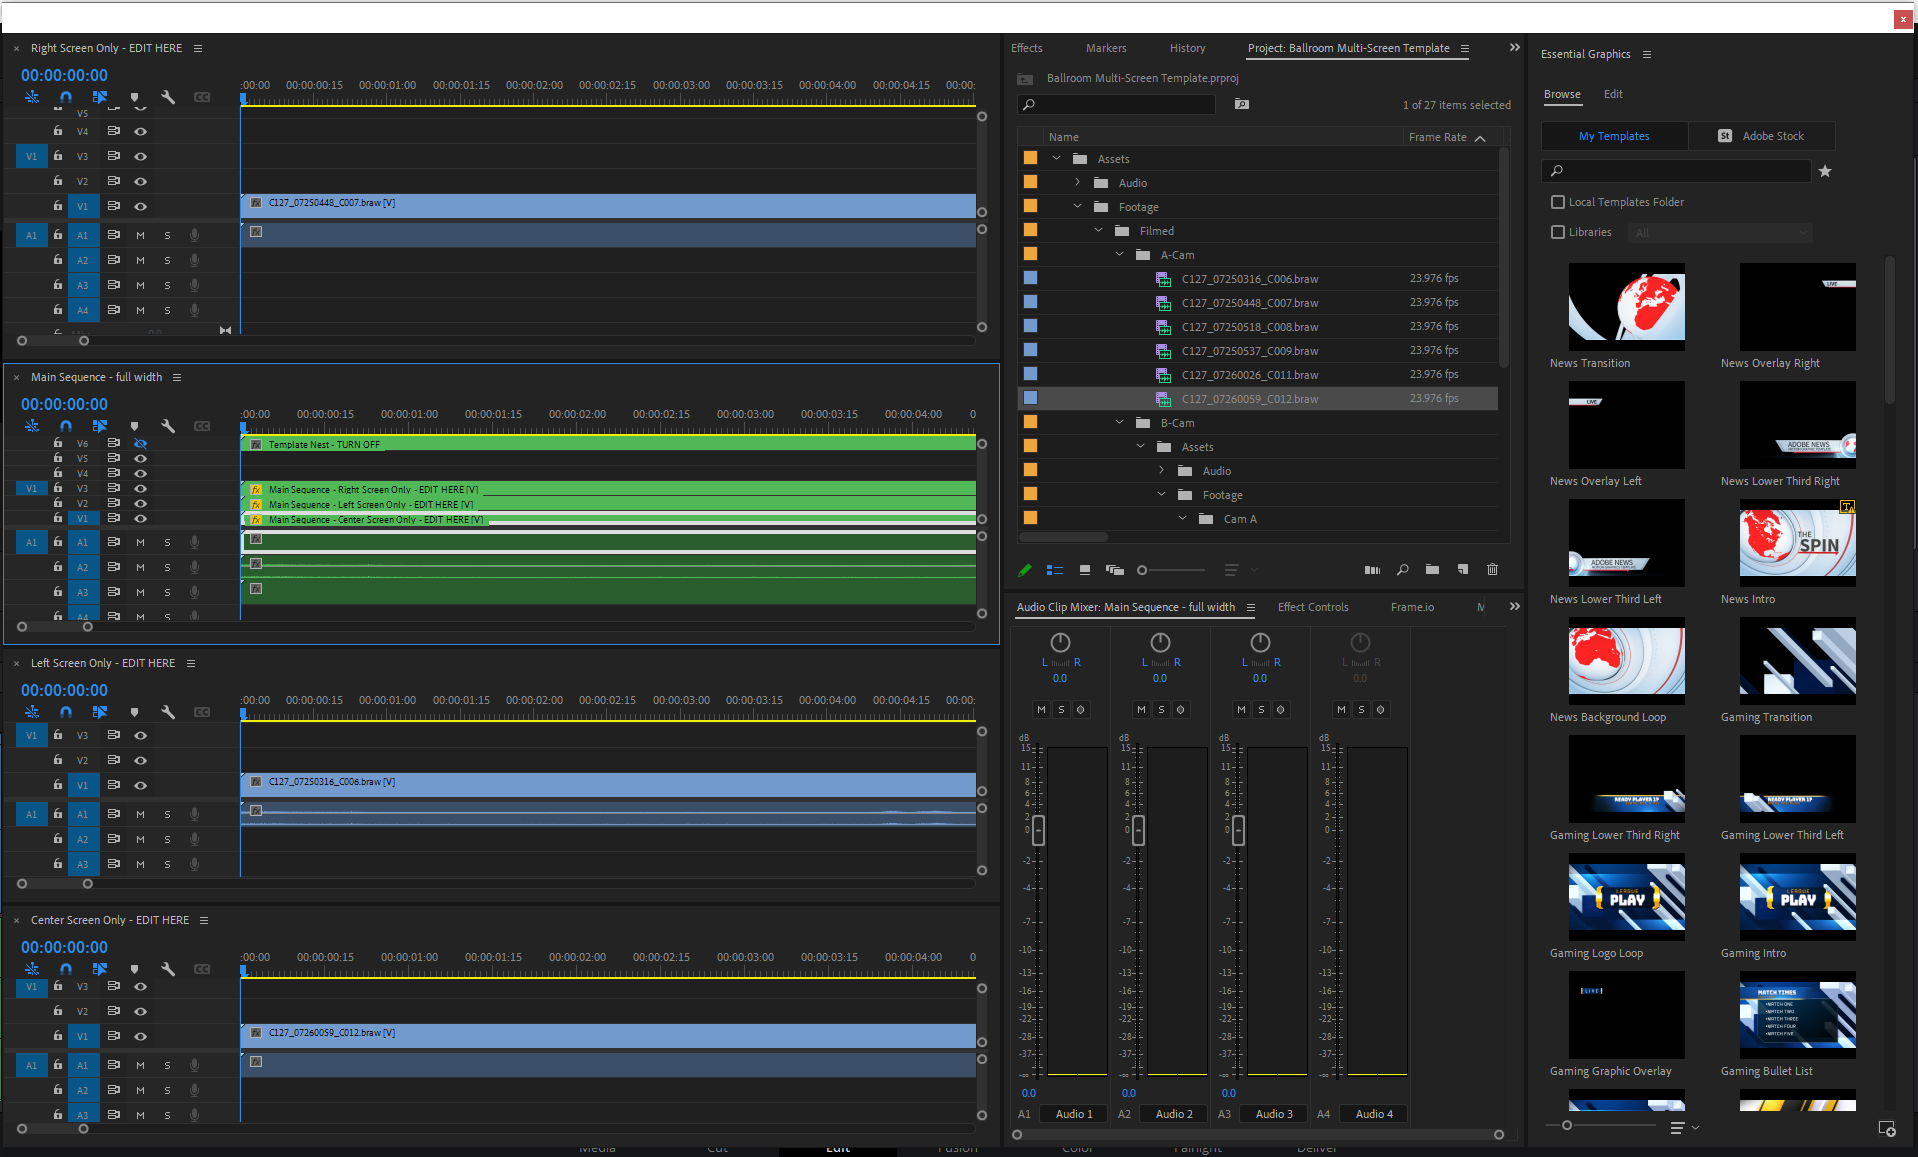Image resolution: width=1918 pixels, height=1157 pixels.
Task: Solo track A2 in Left Screen Only timeline
Action: [167, 839]
